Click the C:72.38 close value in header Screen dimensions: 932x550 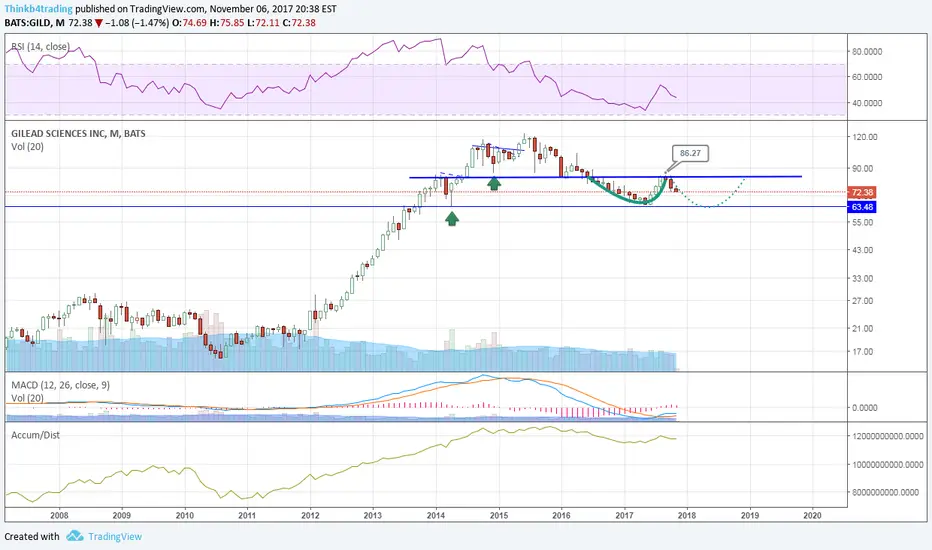pos(299,23)
